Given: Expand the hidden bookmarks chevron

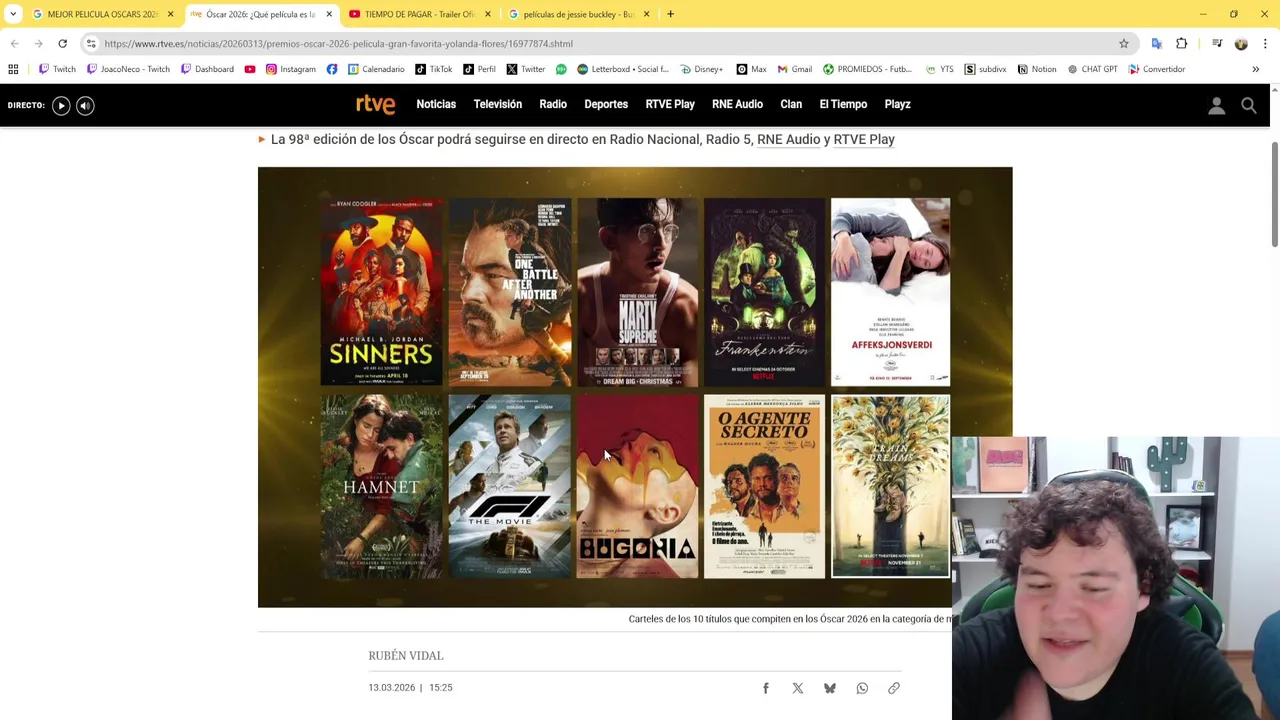Looking at the screenshot, I should [x=1255, y=69].
